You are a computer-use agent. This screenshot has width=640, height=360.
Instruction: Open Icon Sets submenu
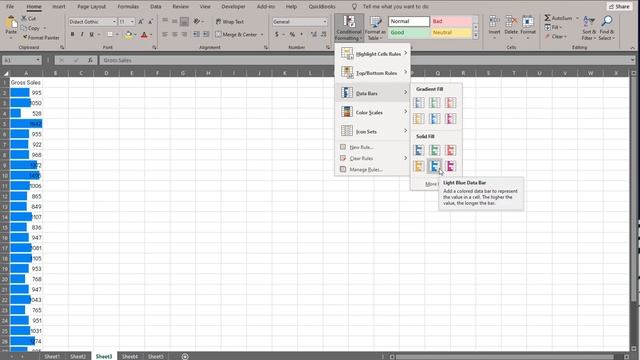(x=373, y=131)
